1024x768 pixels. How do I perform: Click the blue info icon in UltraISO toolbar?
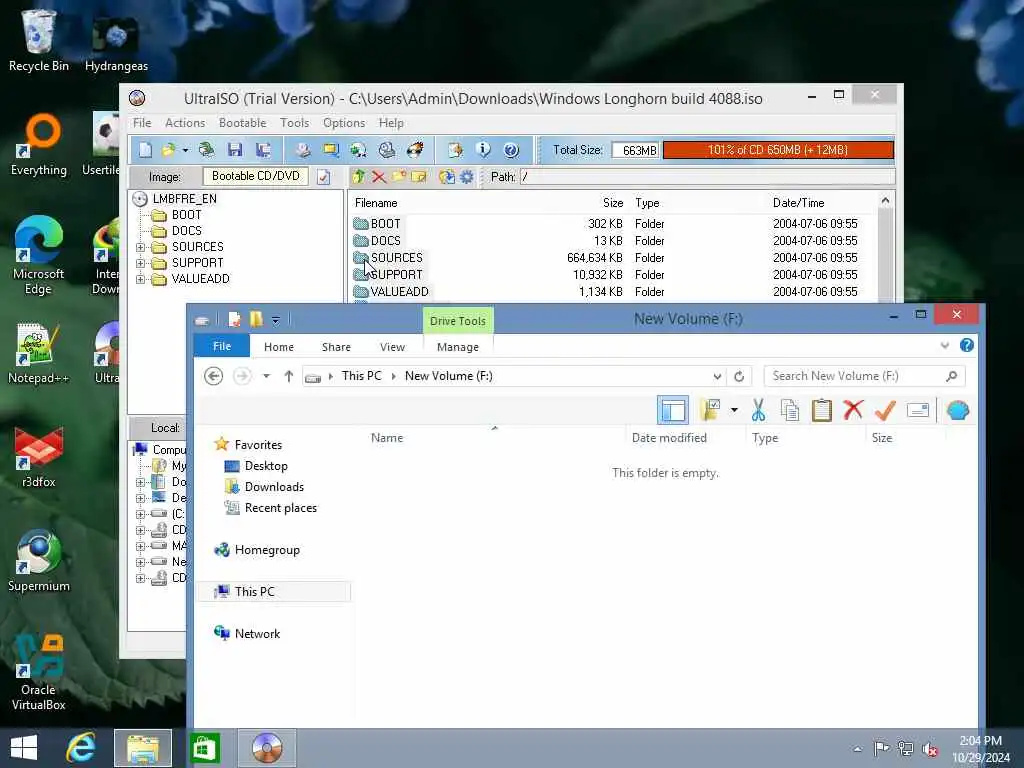coord(483,150)
